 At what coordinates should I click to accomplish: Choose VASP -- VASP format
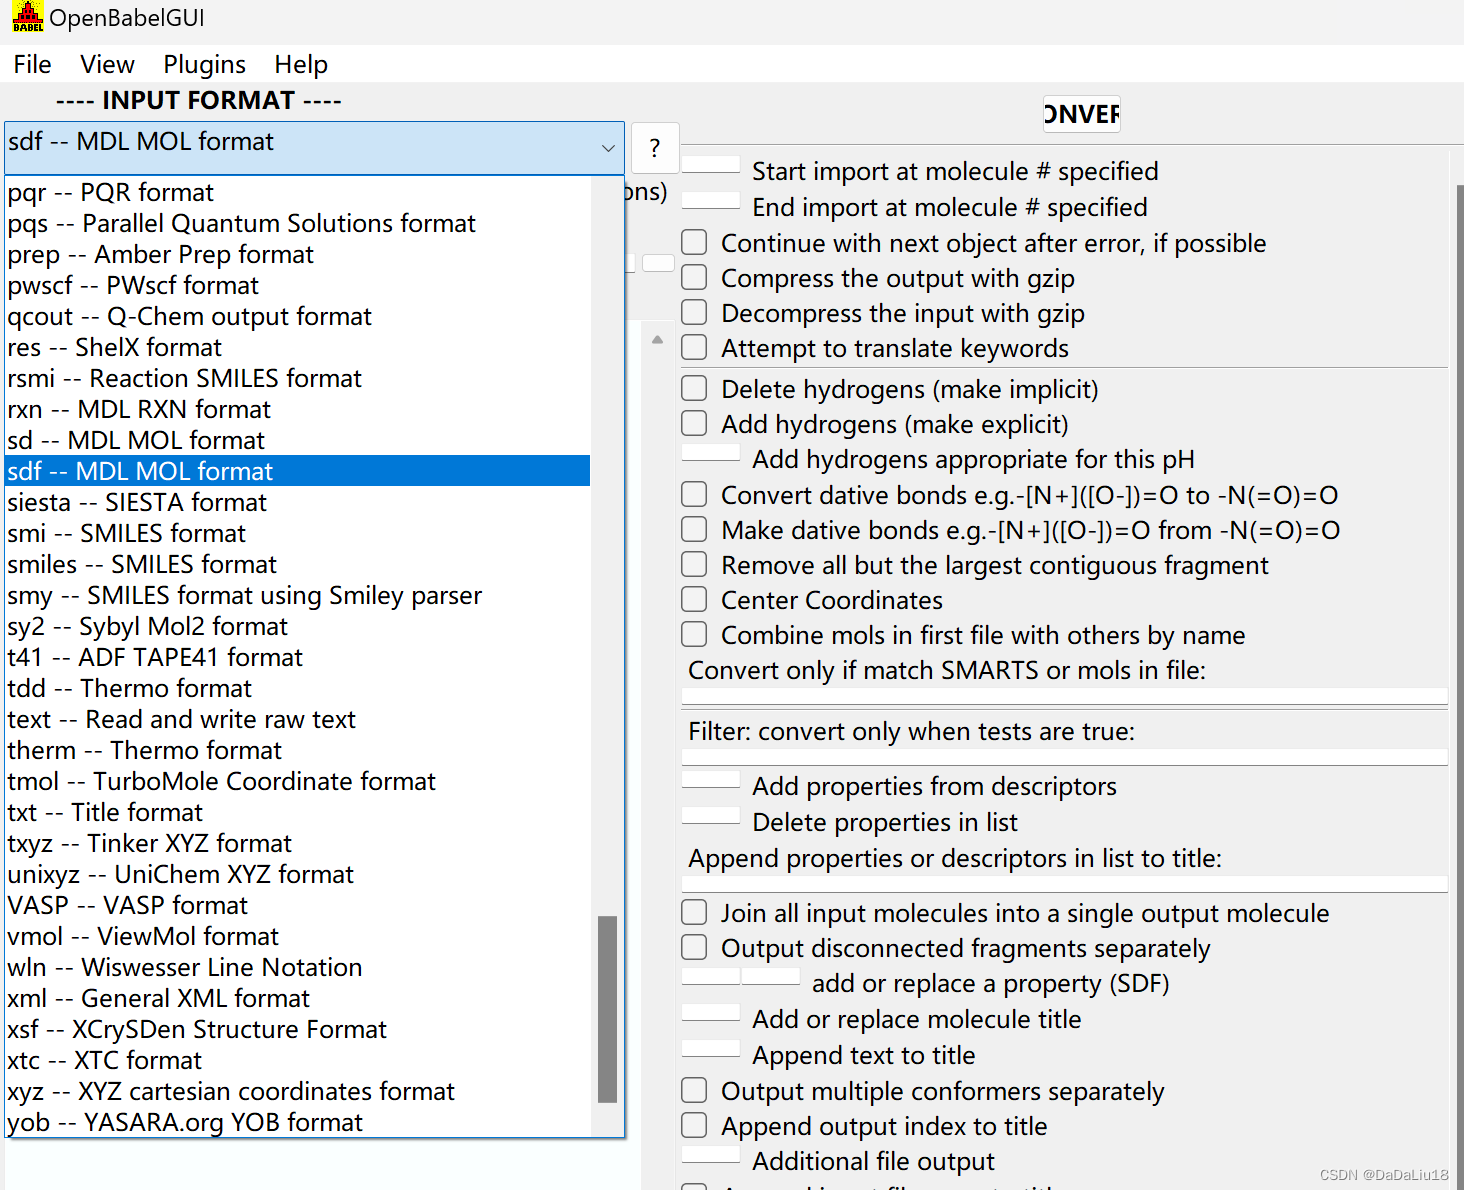297,905
